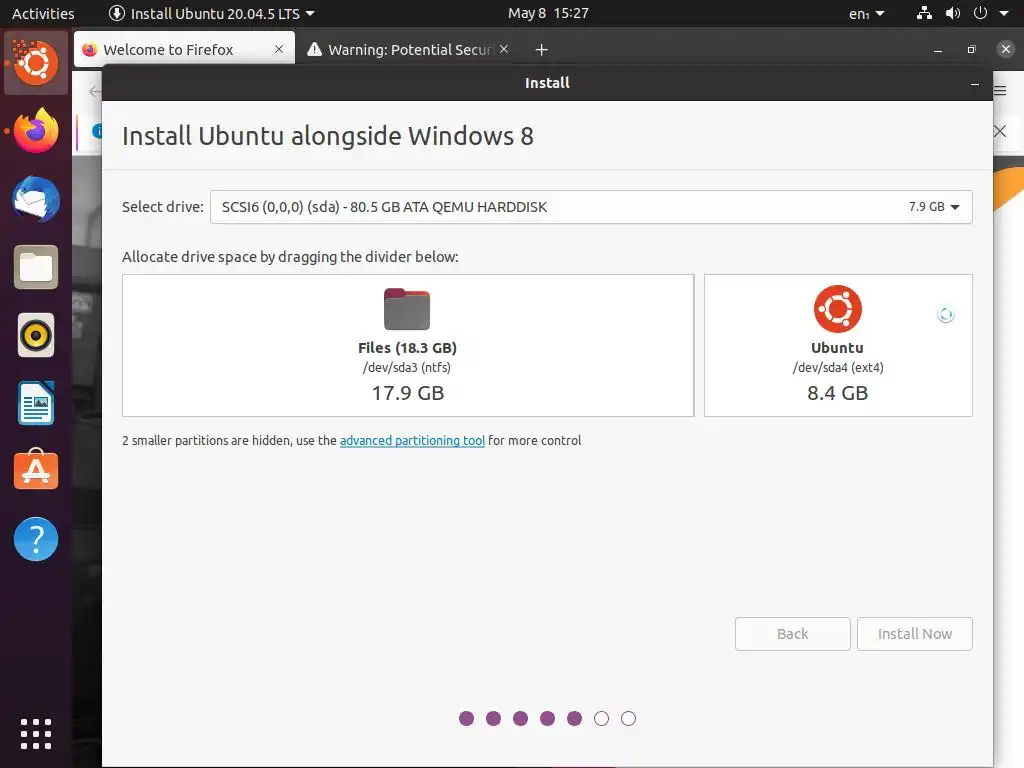Show Applications grid in the dock

coord(36,734)
